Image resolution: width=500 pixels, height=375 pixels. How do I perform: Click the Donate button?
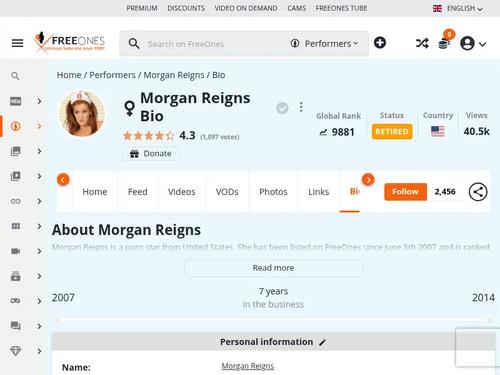tap(151, 154)
